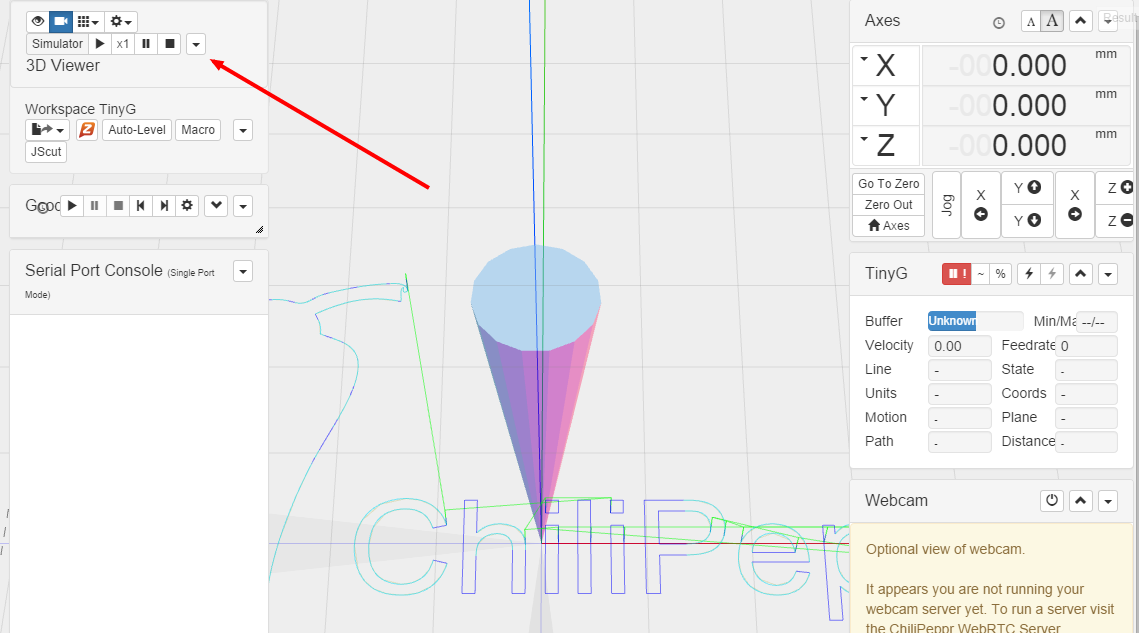Click the Zero Out button

(x=888, y=205)
